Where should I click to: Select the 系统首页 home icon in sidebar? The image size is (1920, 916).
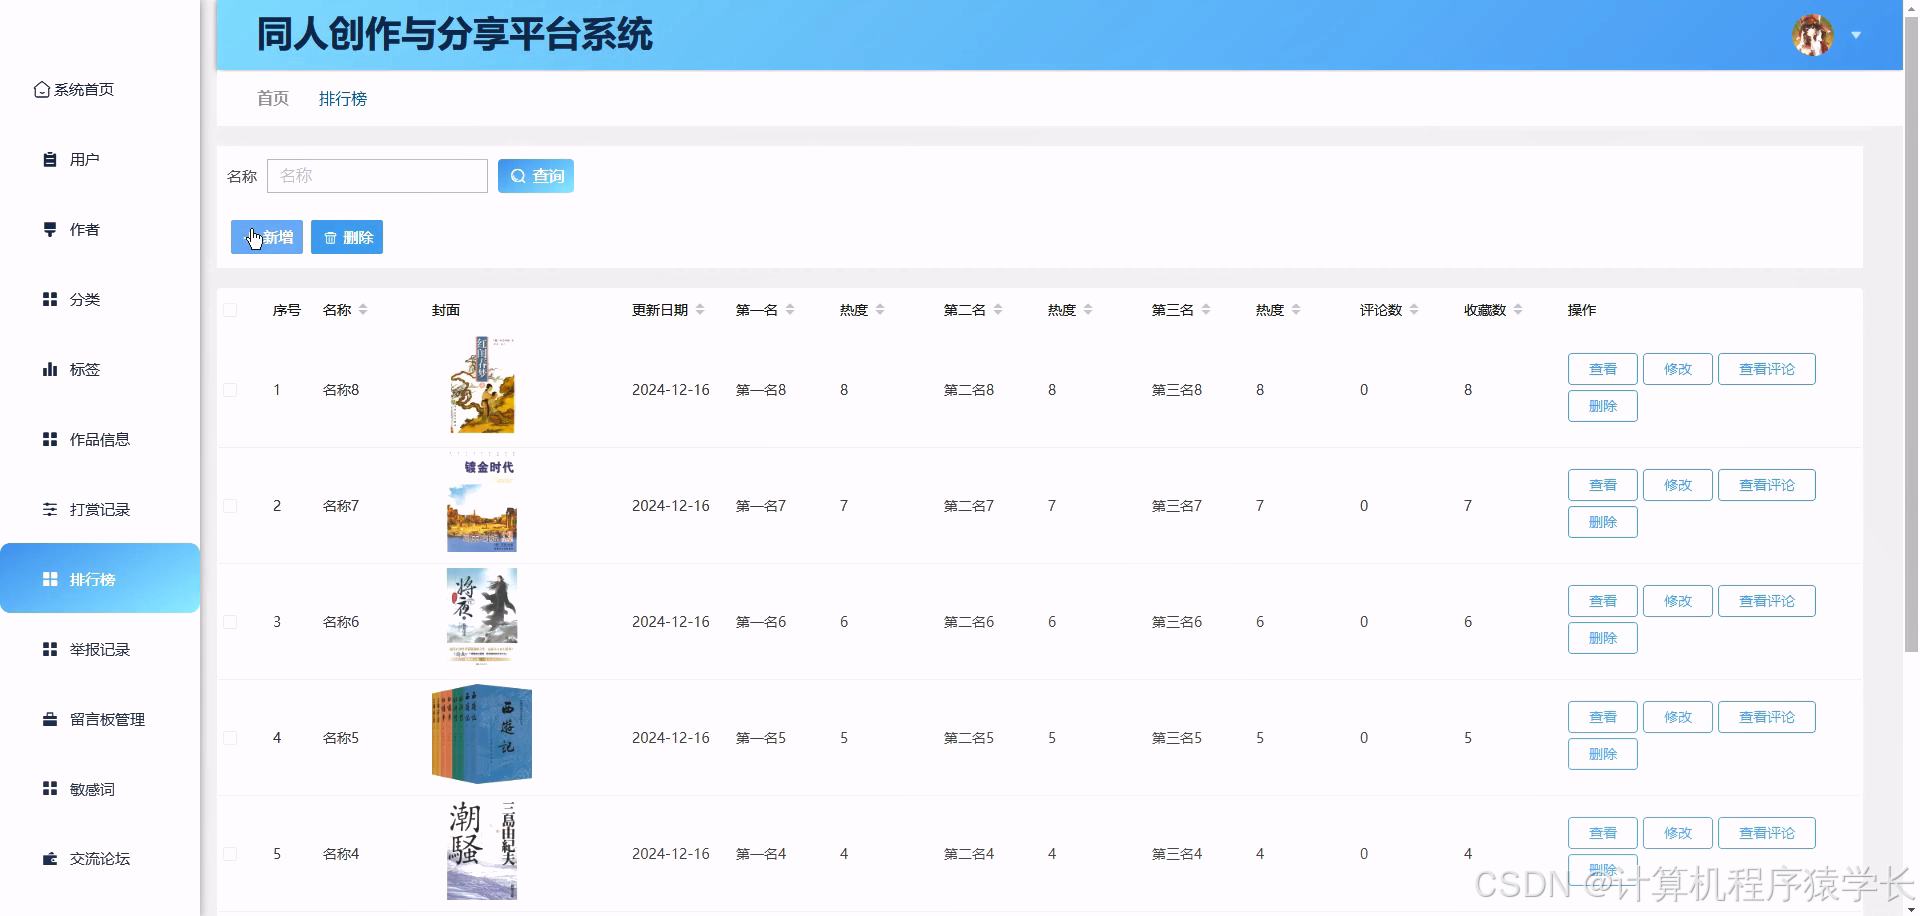pyautogui.click(x=41, y=88)
